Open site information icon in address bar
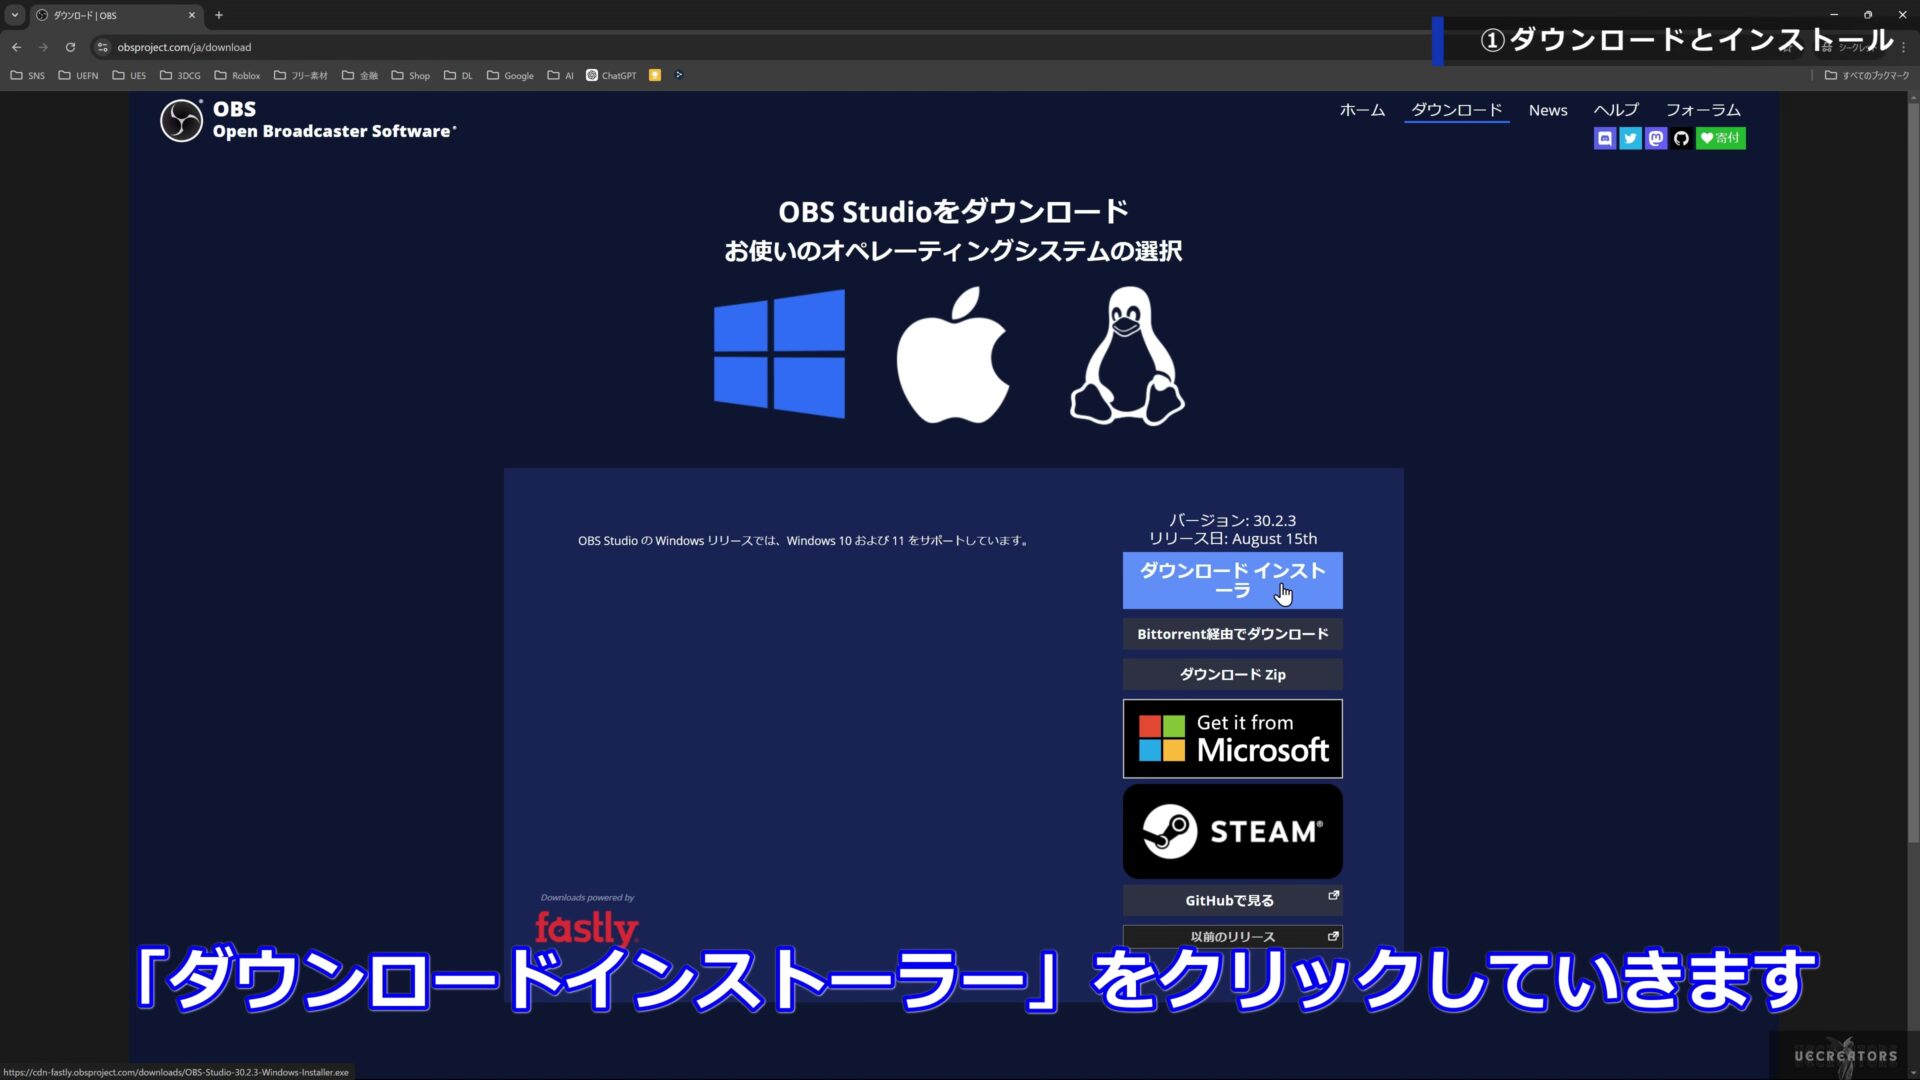Image resolution: width=1920 pixels, height=1080 pixels. pos(102,47)
